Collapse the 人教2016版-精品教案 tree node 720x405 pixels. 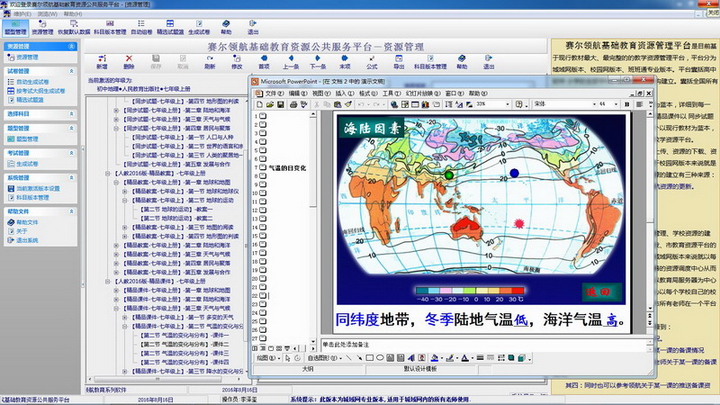[108, 173]
